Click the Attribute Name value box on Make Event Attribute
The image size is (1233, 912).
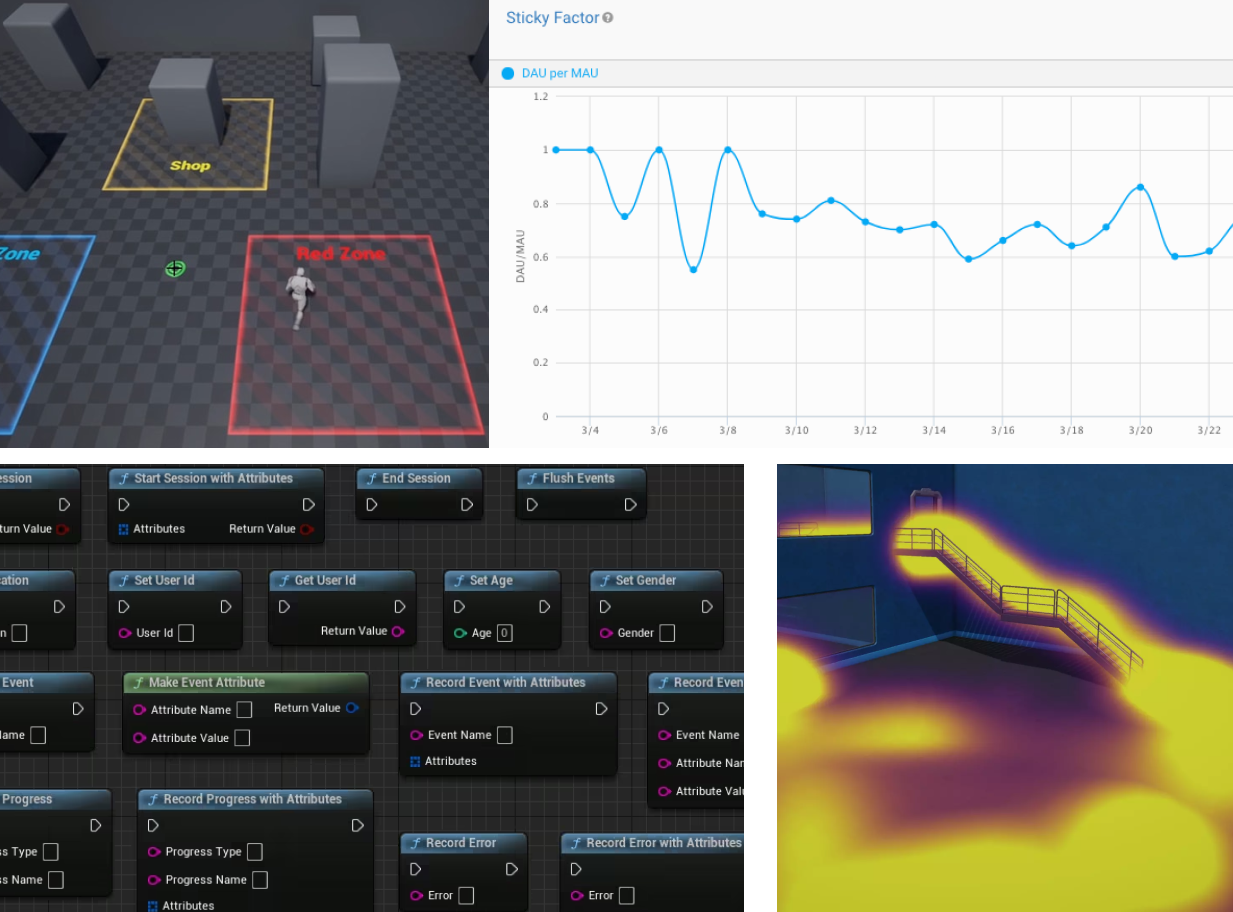[x=244, y=710]
